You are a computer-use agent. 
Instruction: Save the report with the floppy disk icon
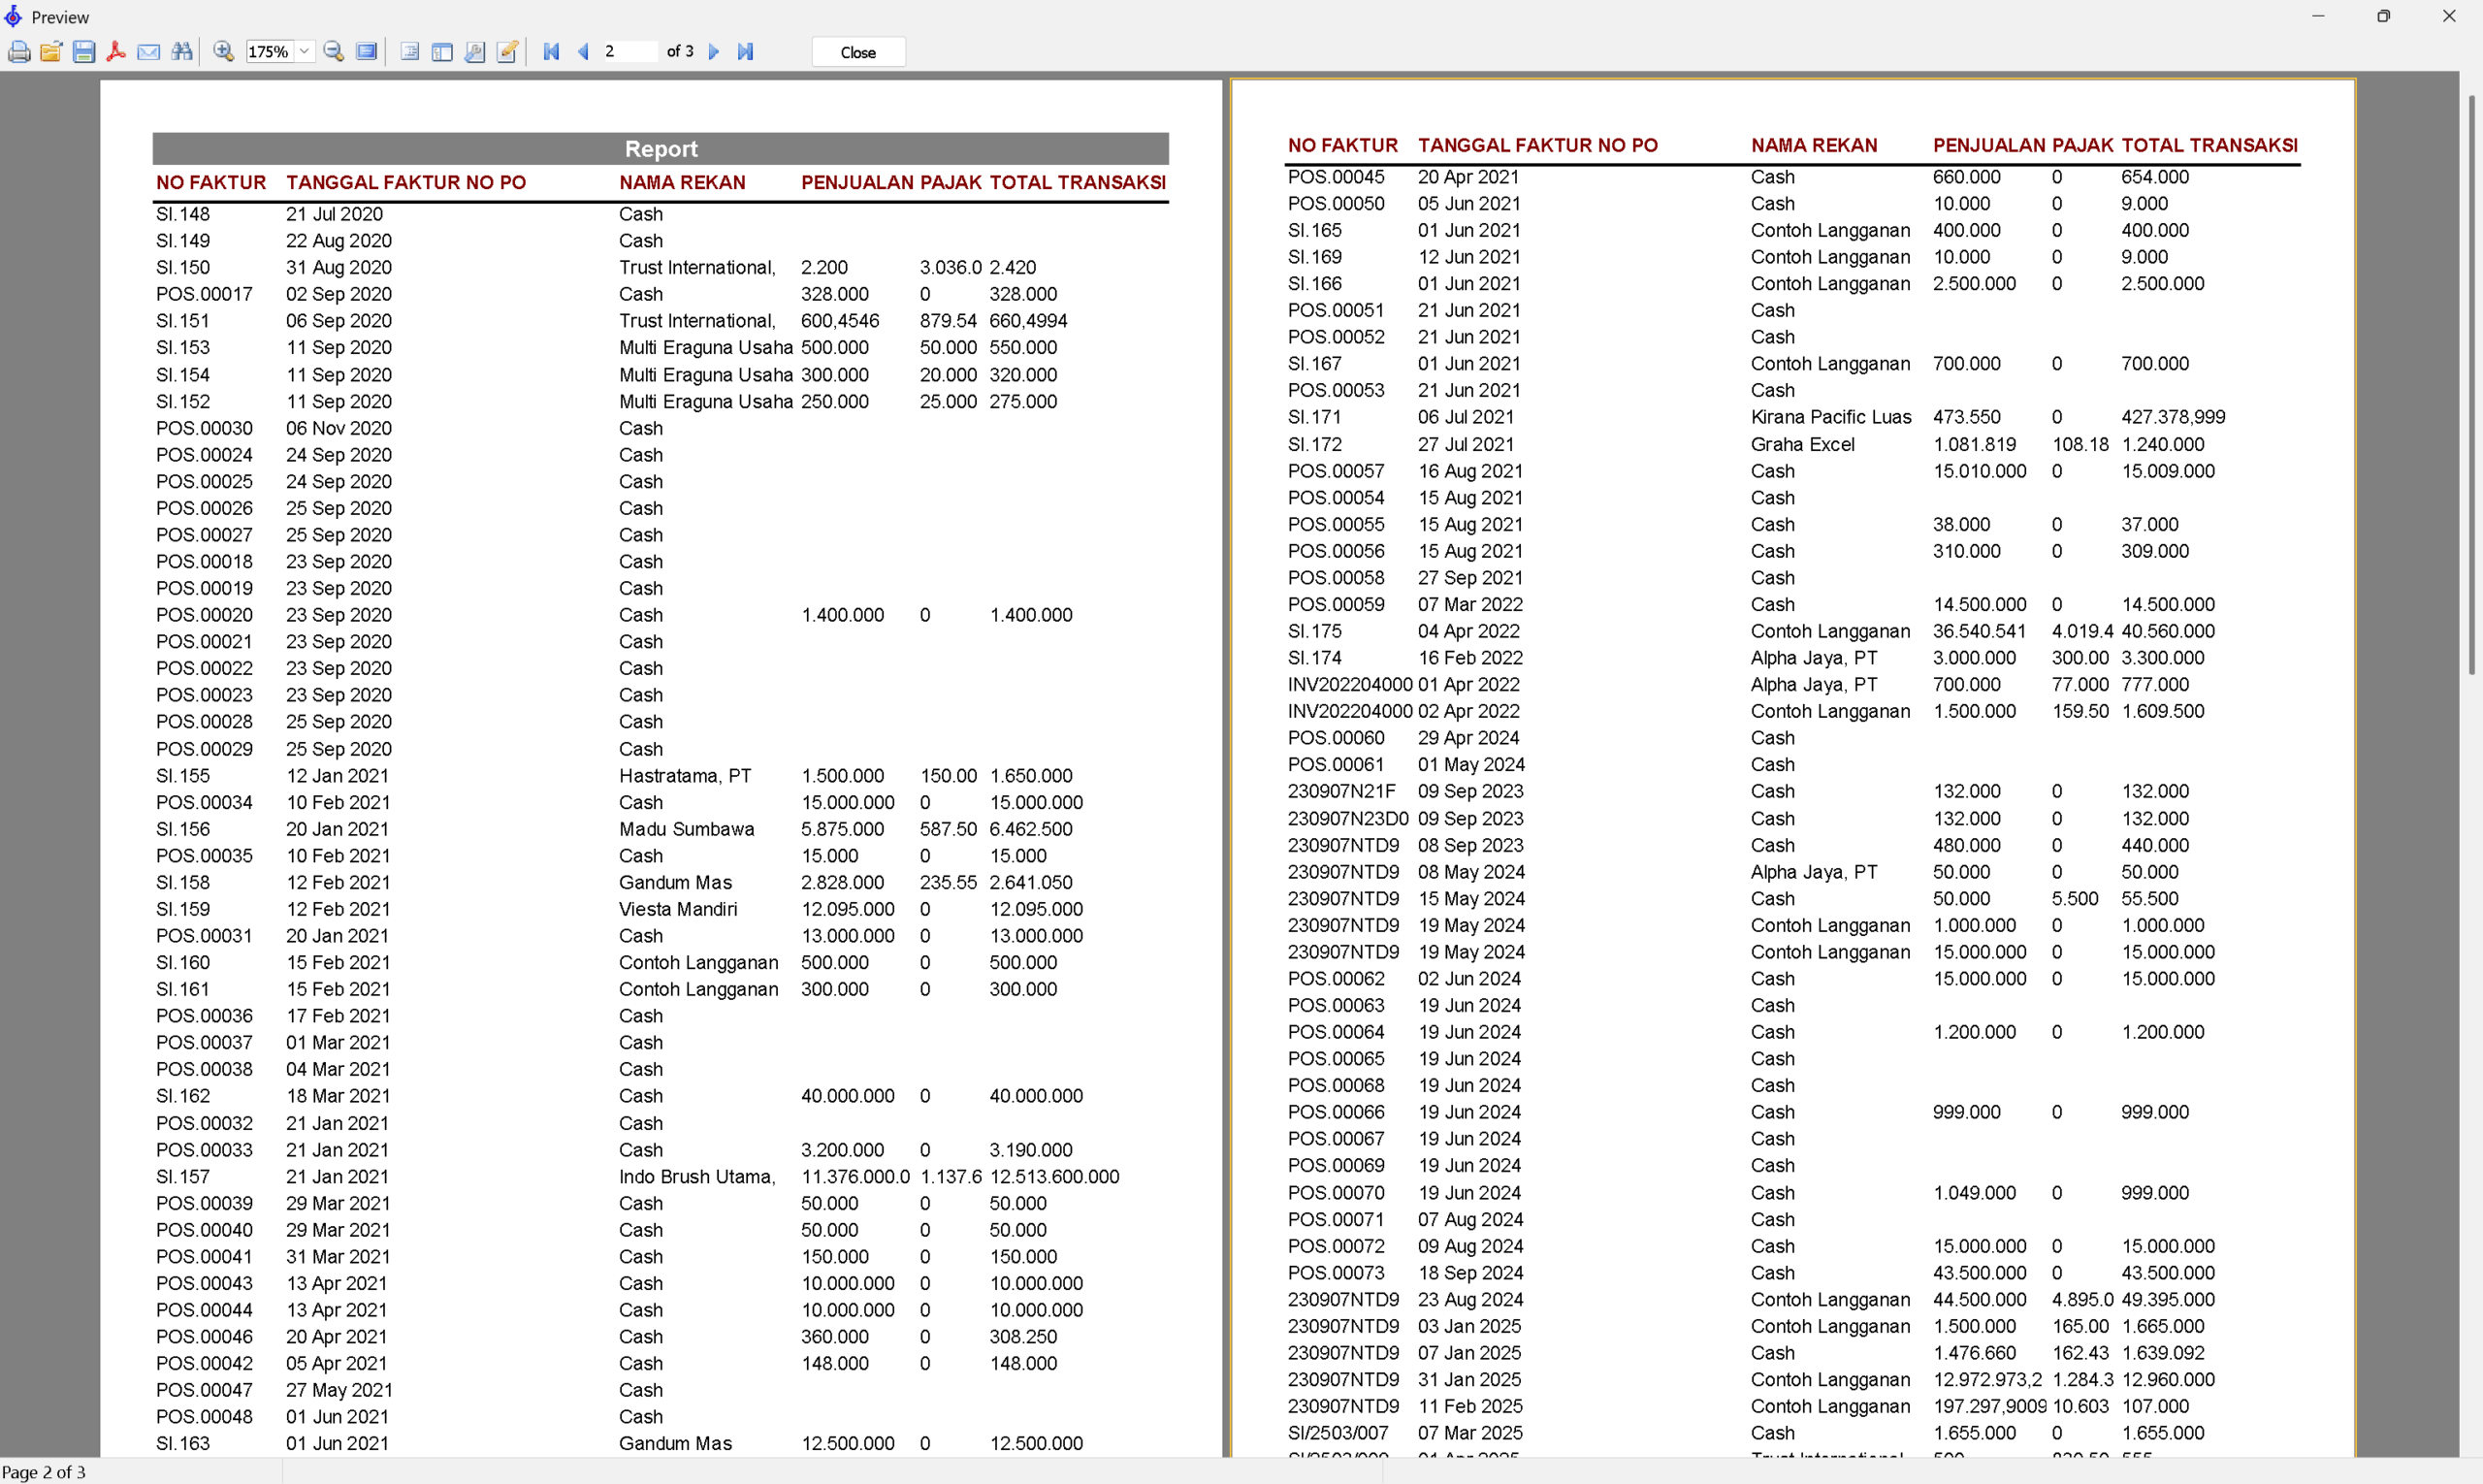pos(84,52)
